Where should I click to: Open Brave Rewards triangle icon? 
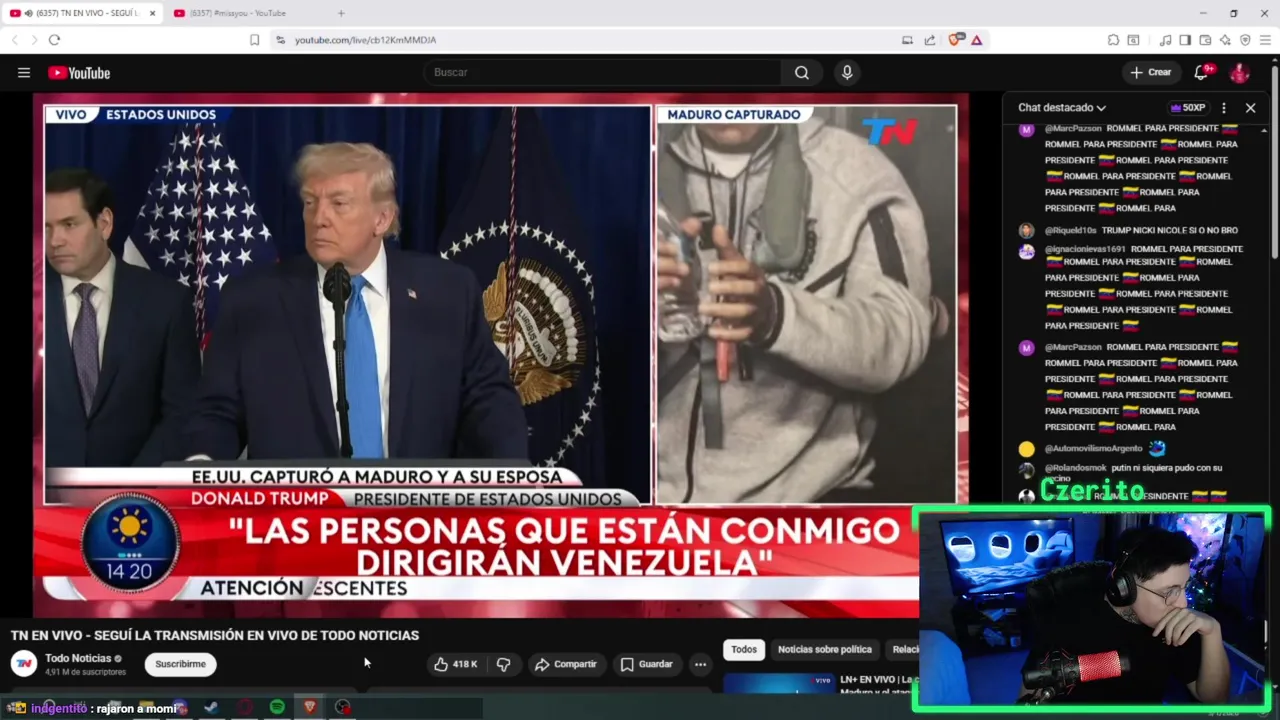[x=977, y=40]
